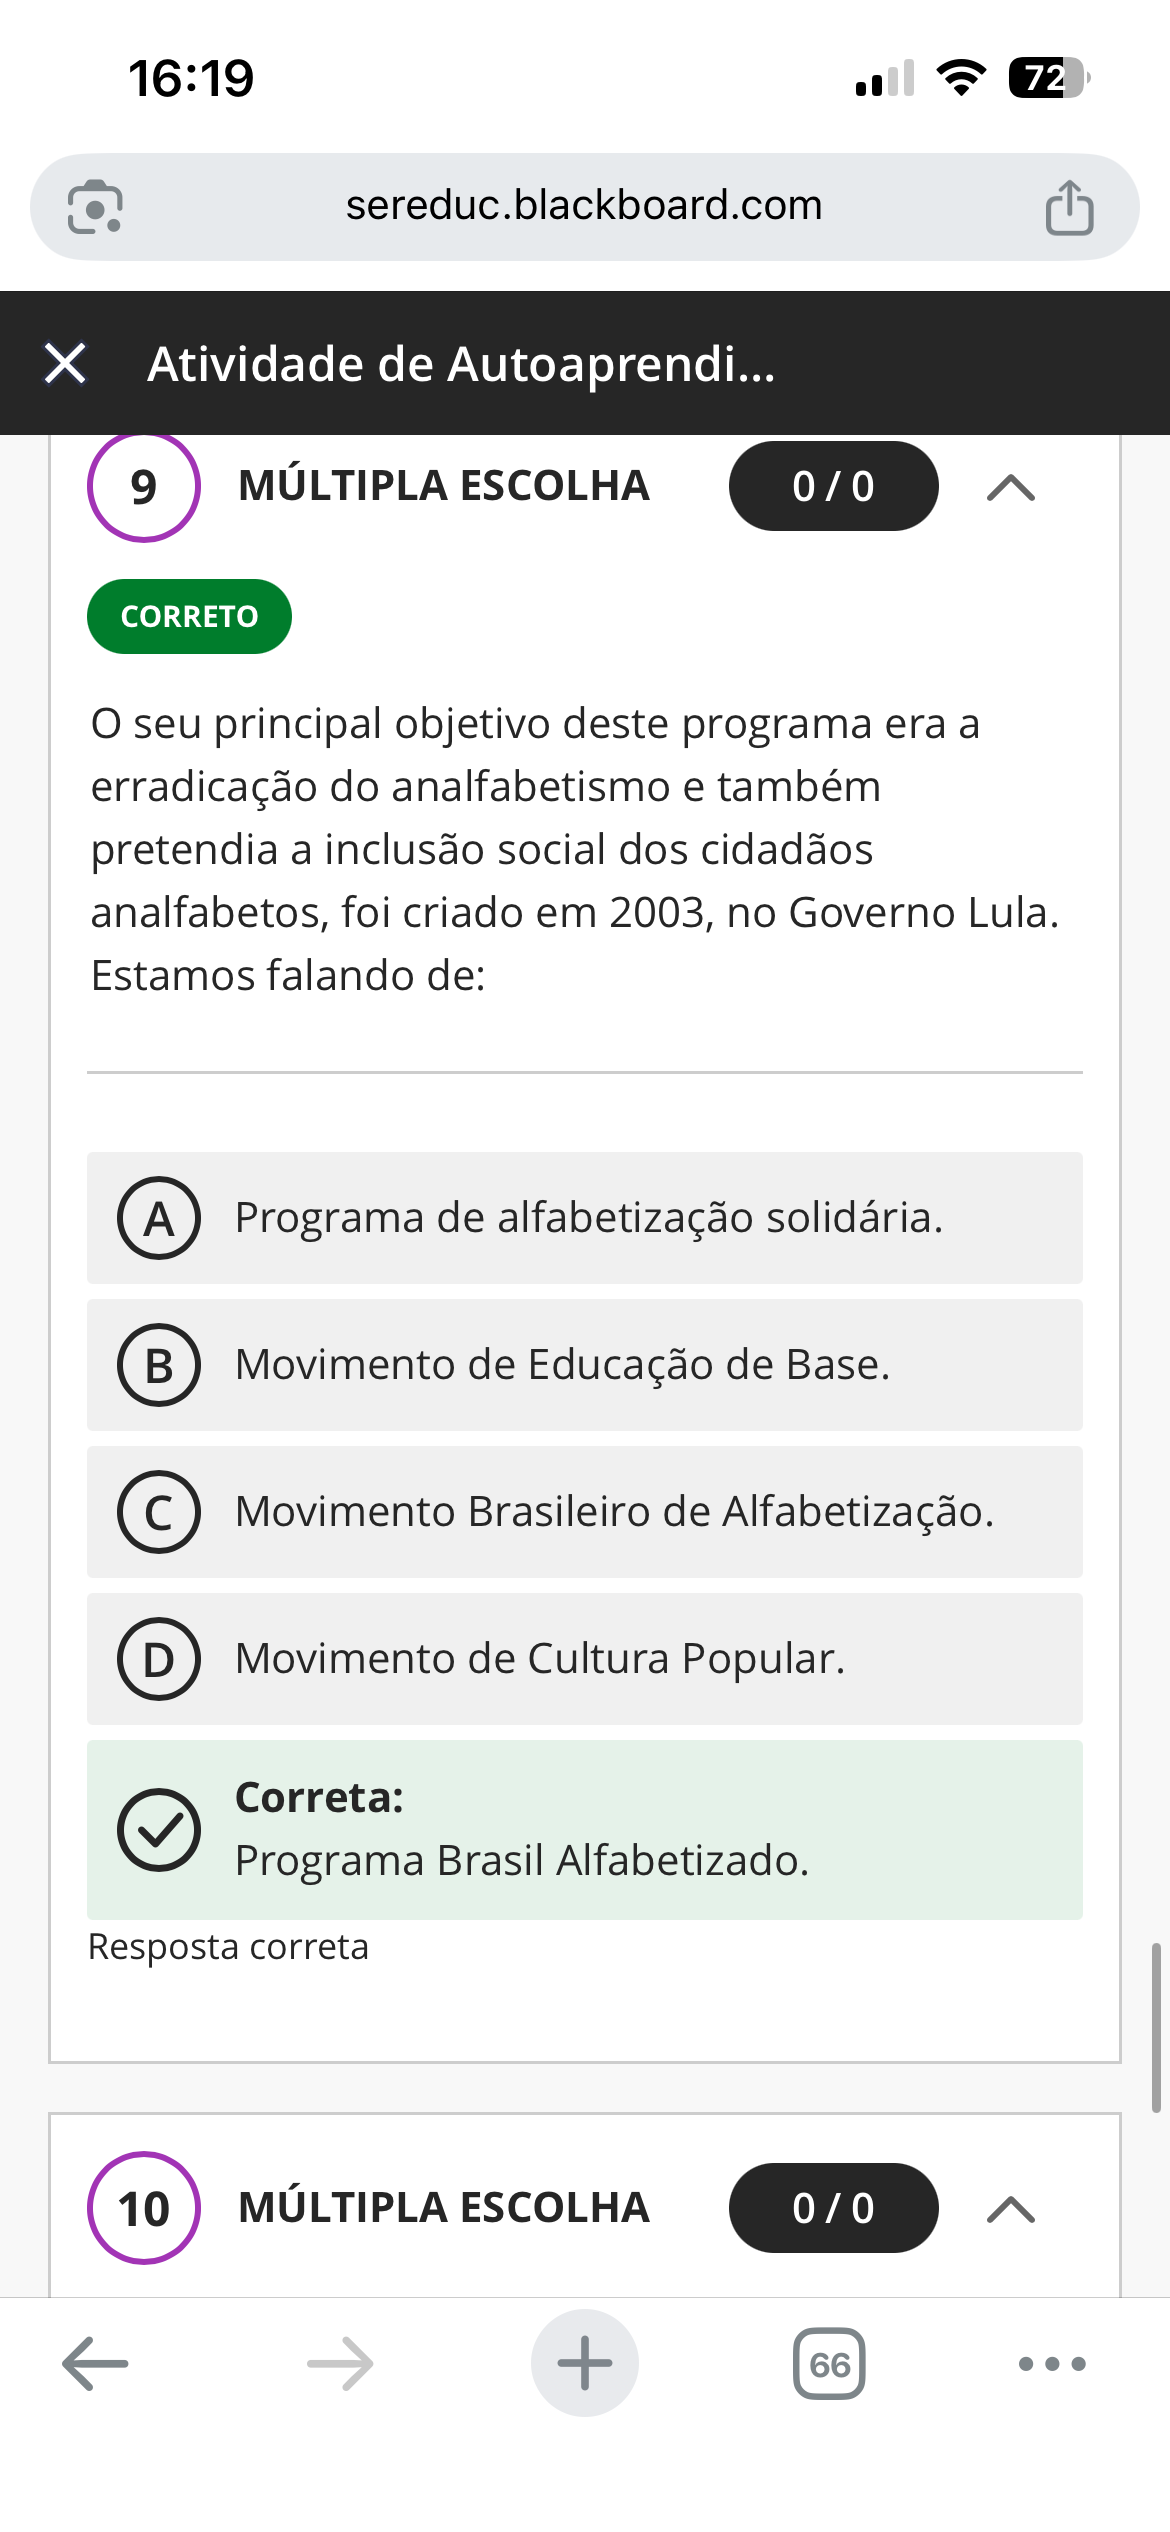
Task: Tap the 0 / 0 score pill of question 9
Action: click(x=833, y=487)
